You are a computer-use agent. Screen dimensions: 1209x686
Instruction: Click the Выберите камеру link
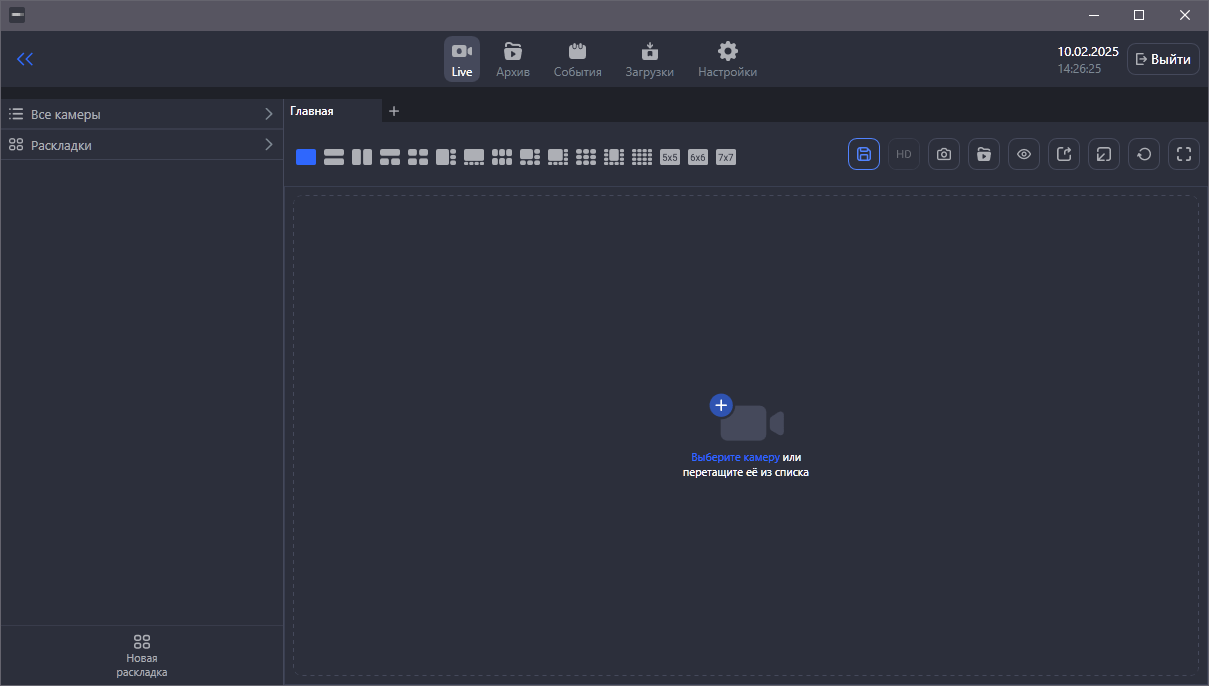[x=735, y=457]
